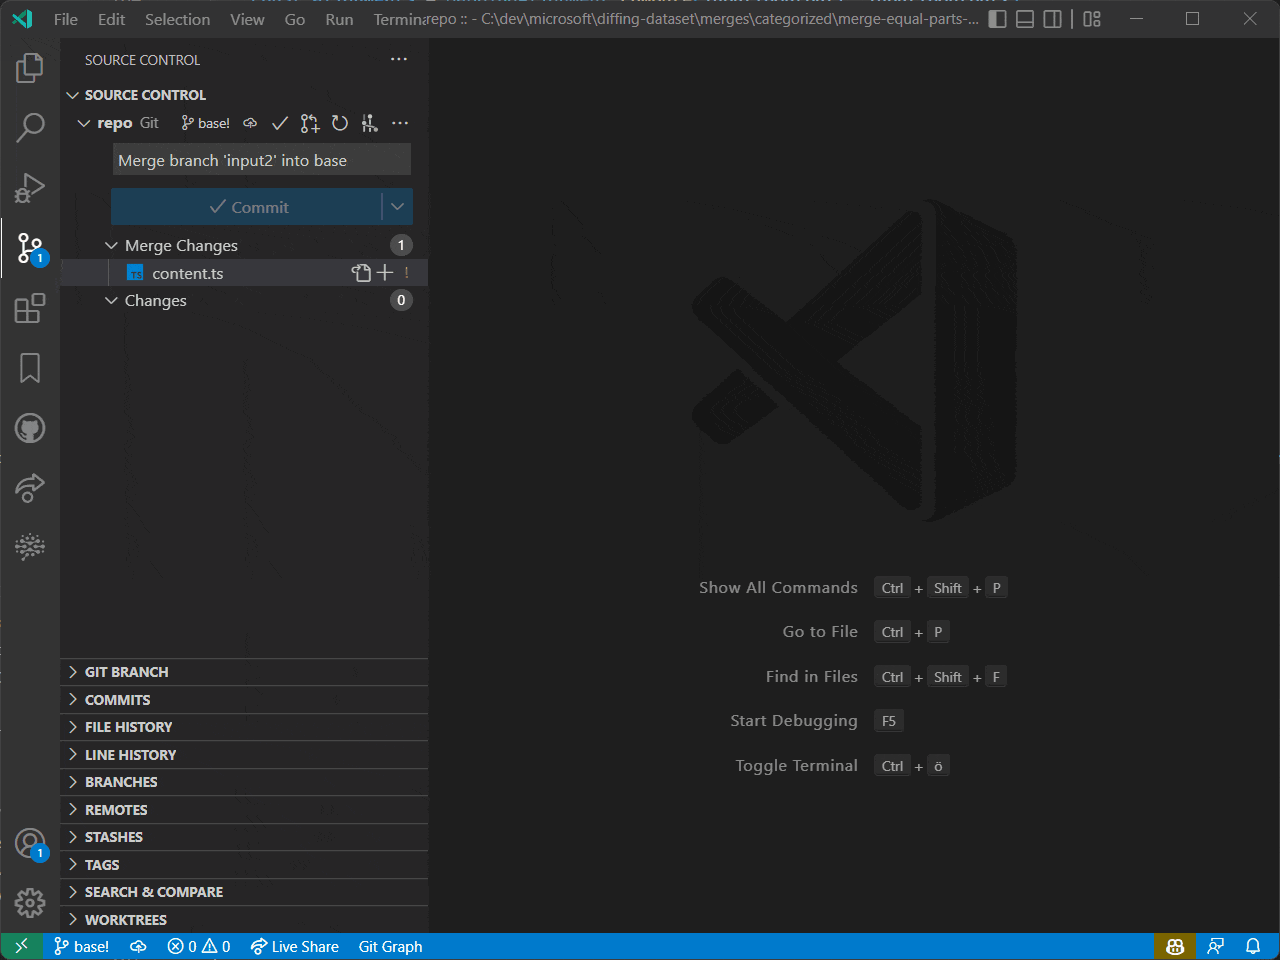Click errors and warnings count in status bar
This screenshot has width=1280, height=960.
tap(199, 946)
